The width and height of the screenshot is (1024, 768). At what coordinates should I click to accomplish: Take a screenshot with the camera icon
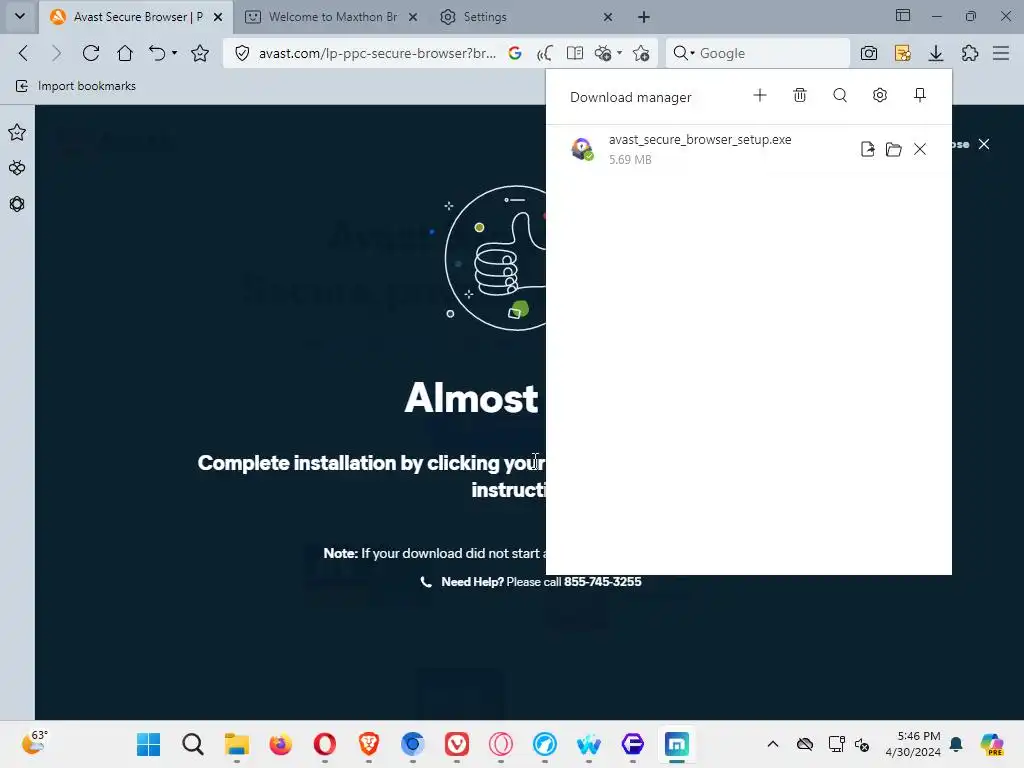pos(869,53)
